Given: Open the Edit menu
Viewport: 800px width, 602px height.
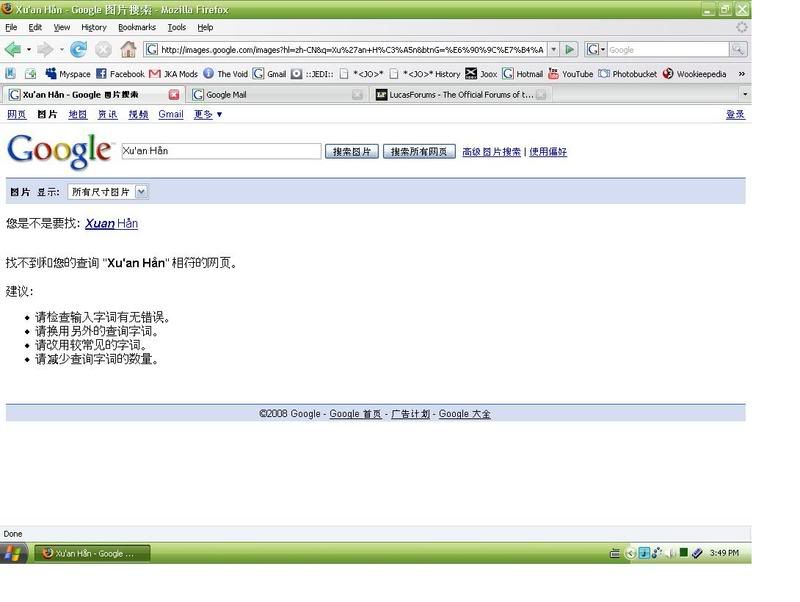Looking at the screenshot, I should click(x=35, y=27).
